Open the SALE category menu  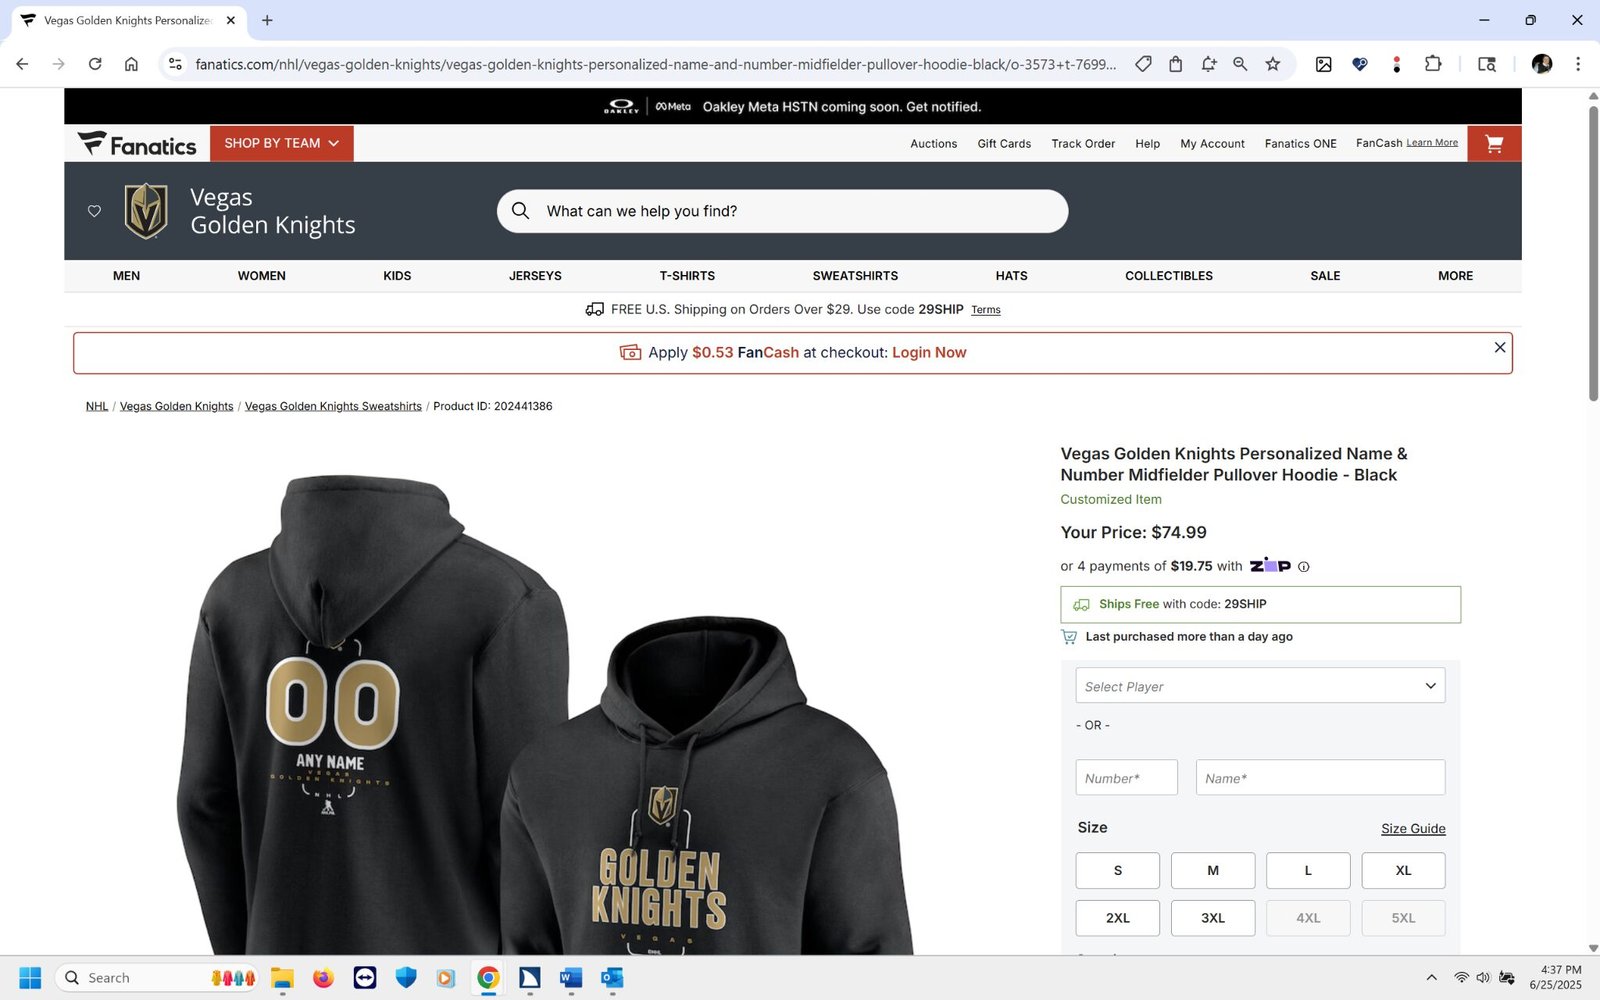click(1325, 276)
